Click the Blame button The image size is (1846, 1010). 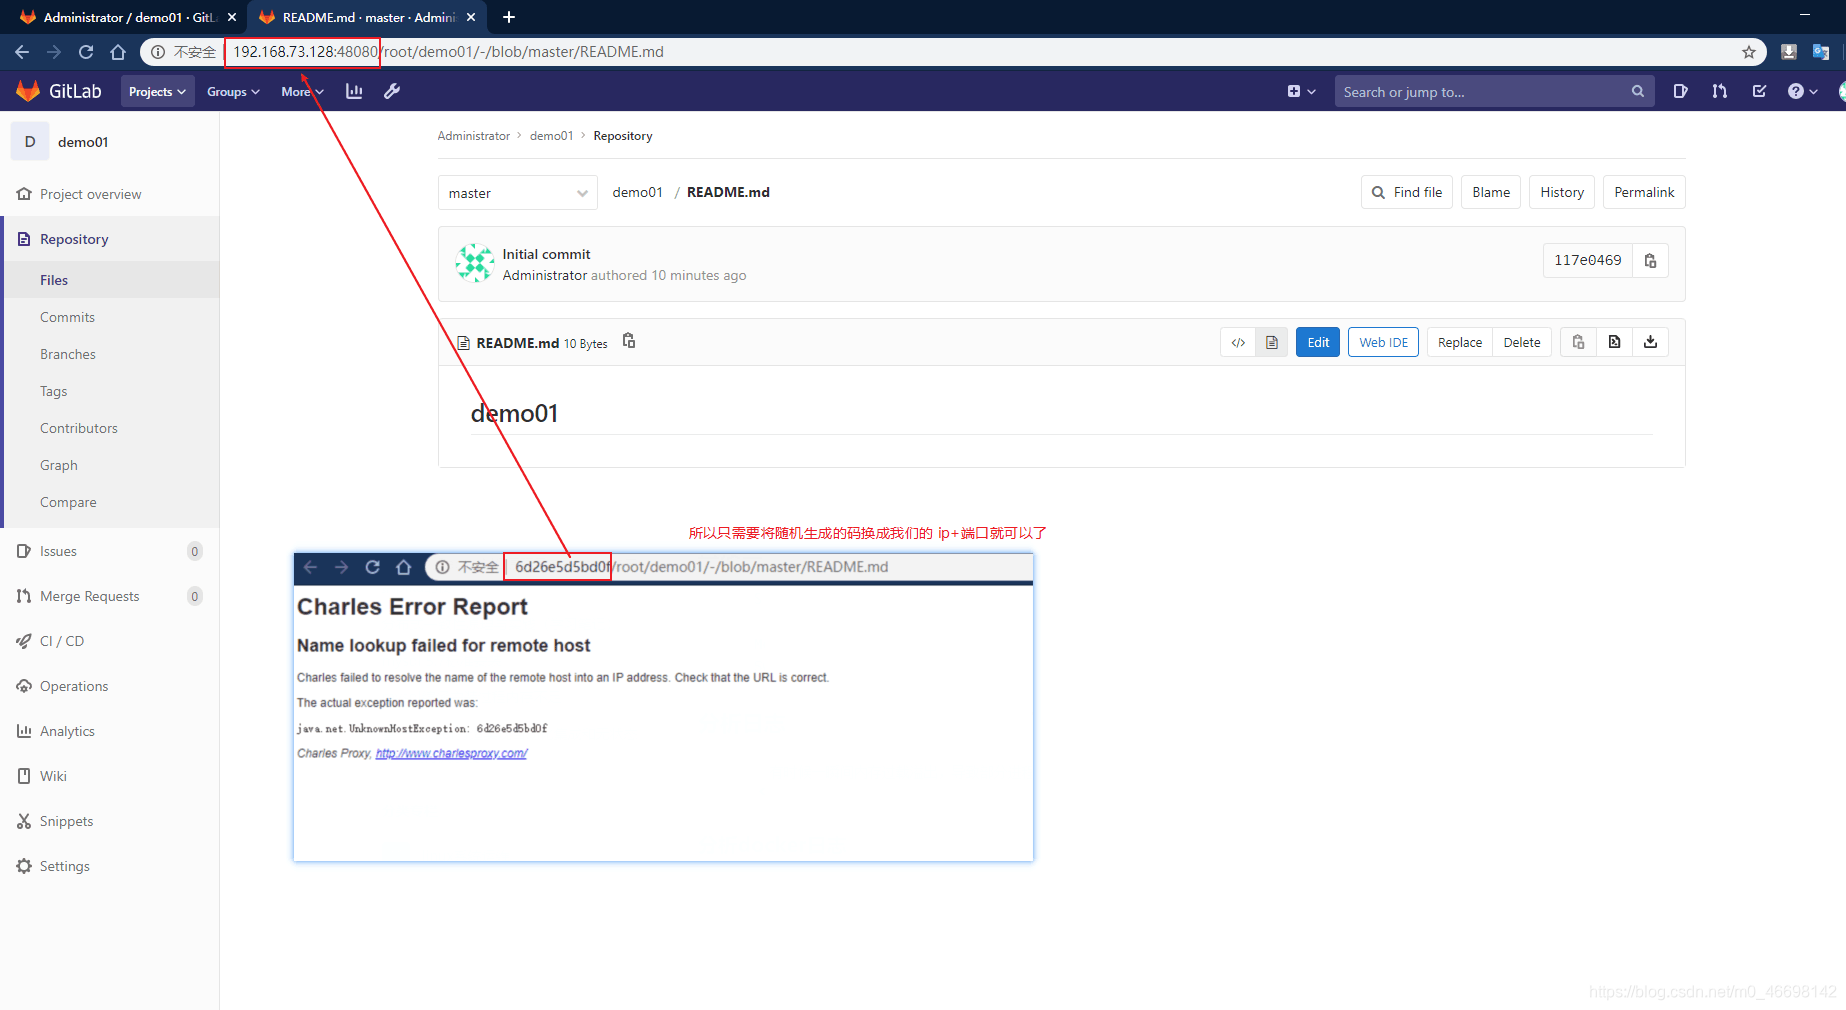coord(1491,192)
